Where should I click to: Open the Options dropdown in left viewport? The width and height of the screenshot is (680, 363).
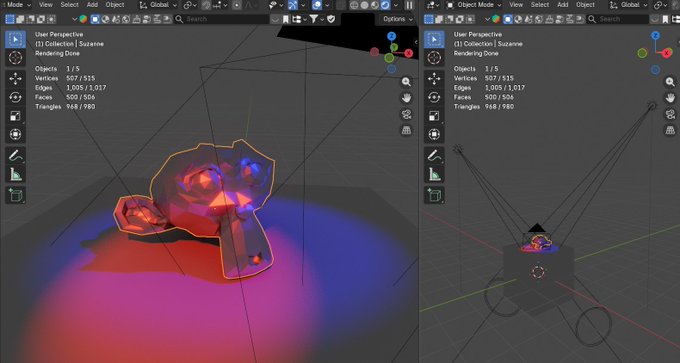click(x=398, y=19)
